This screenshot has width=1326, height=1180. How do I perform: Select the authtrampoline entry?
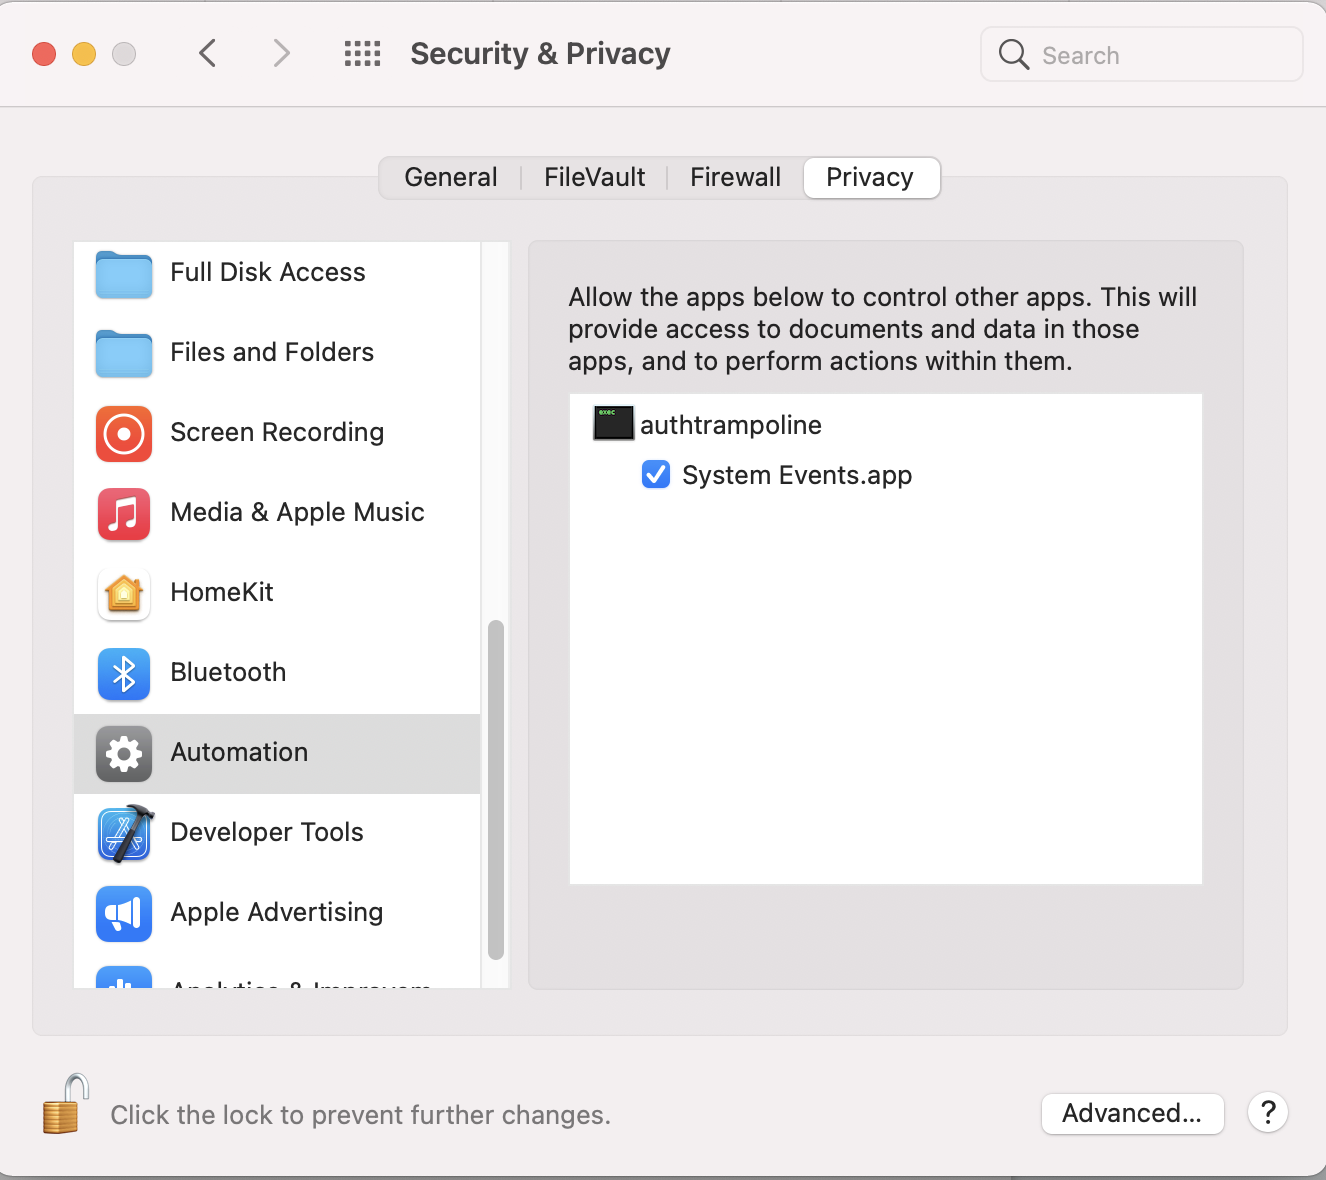(x=730, y=425)
